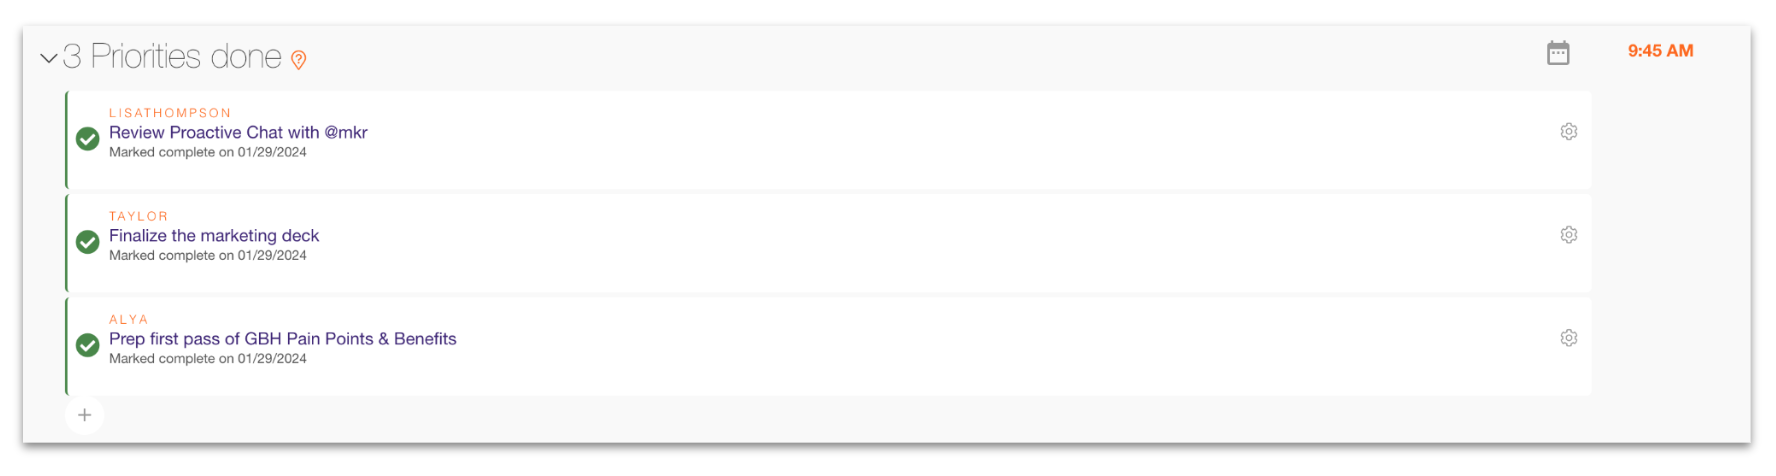Open Prep first pass of GBH Pain Points
The height and width of the screenshot is (476, 1776).
[x=282, y=339]
